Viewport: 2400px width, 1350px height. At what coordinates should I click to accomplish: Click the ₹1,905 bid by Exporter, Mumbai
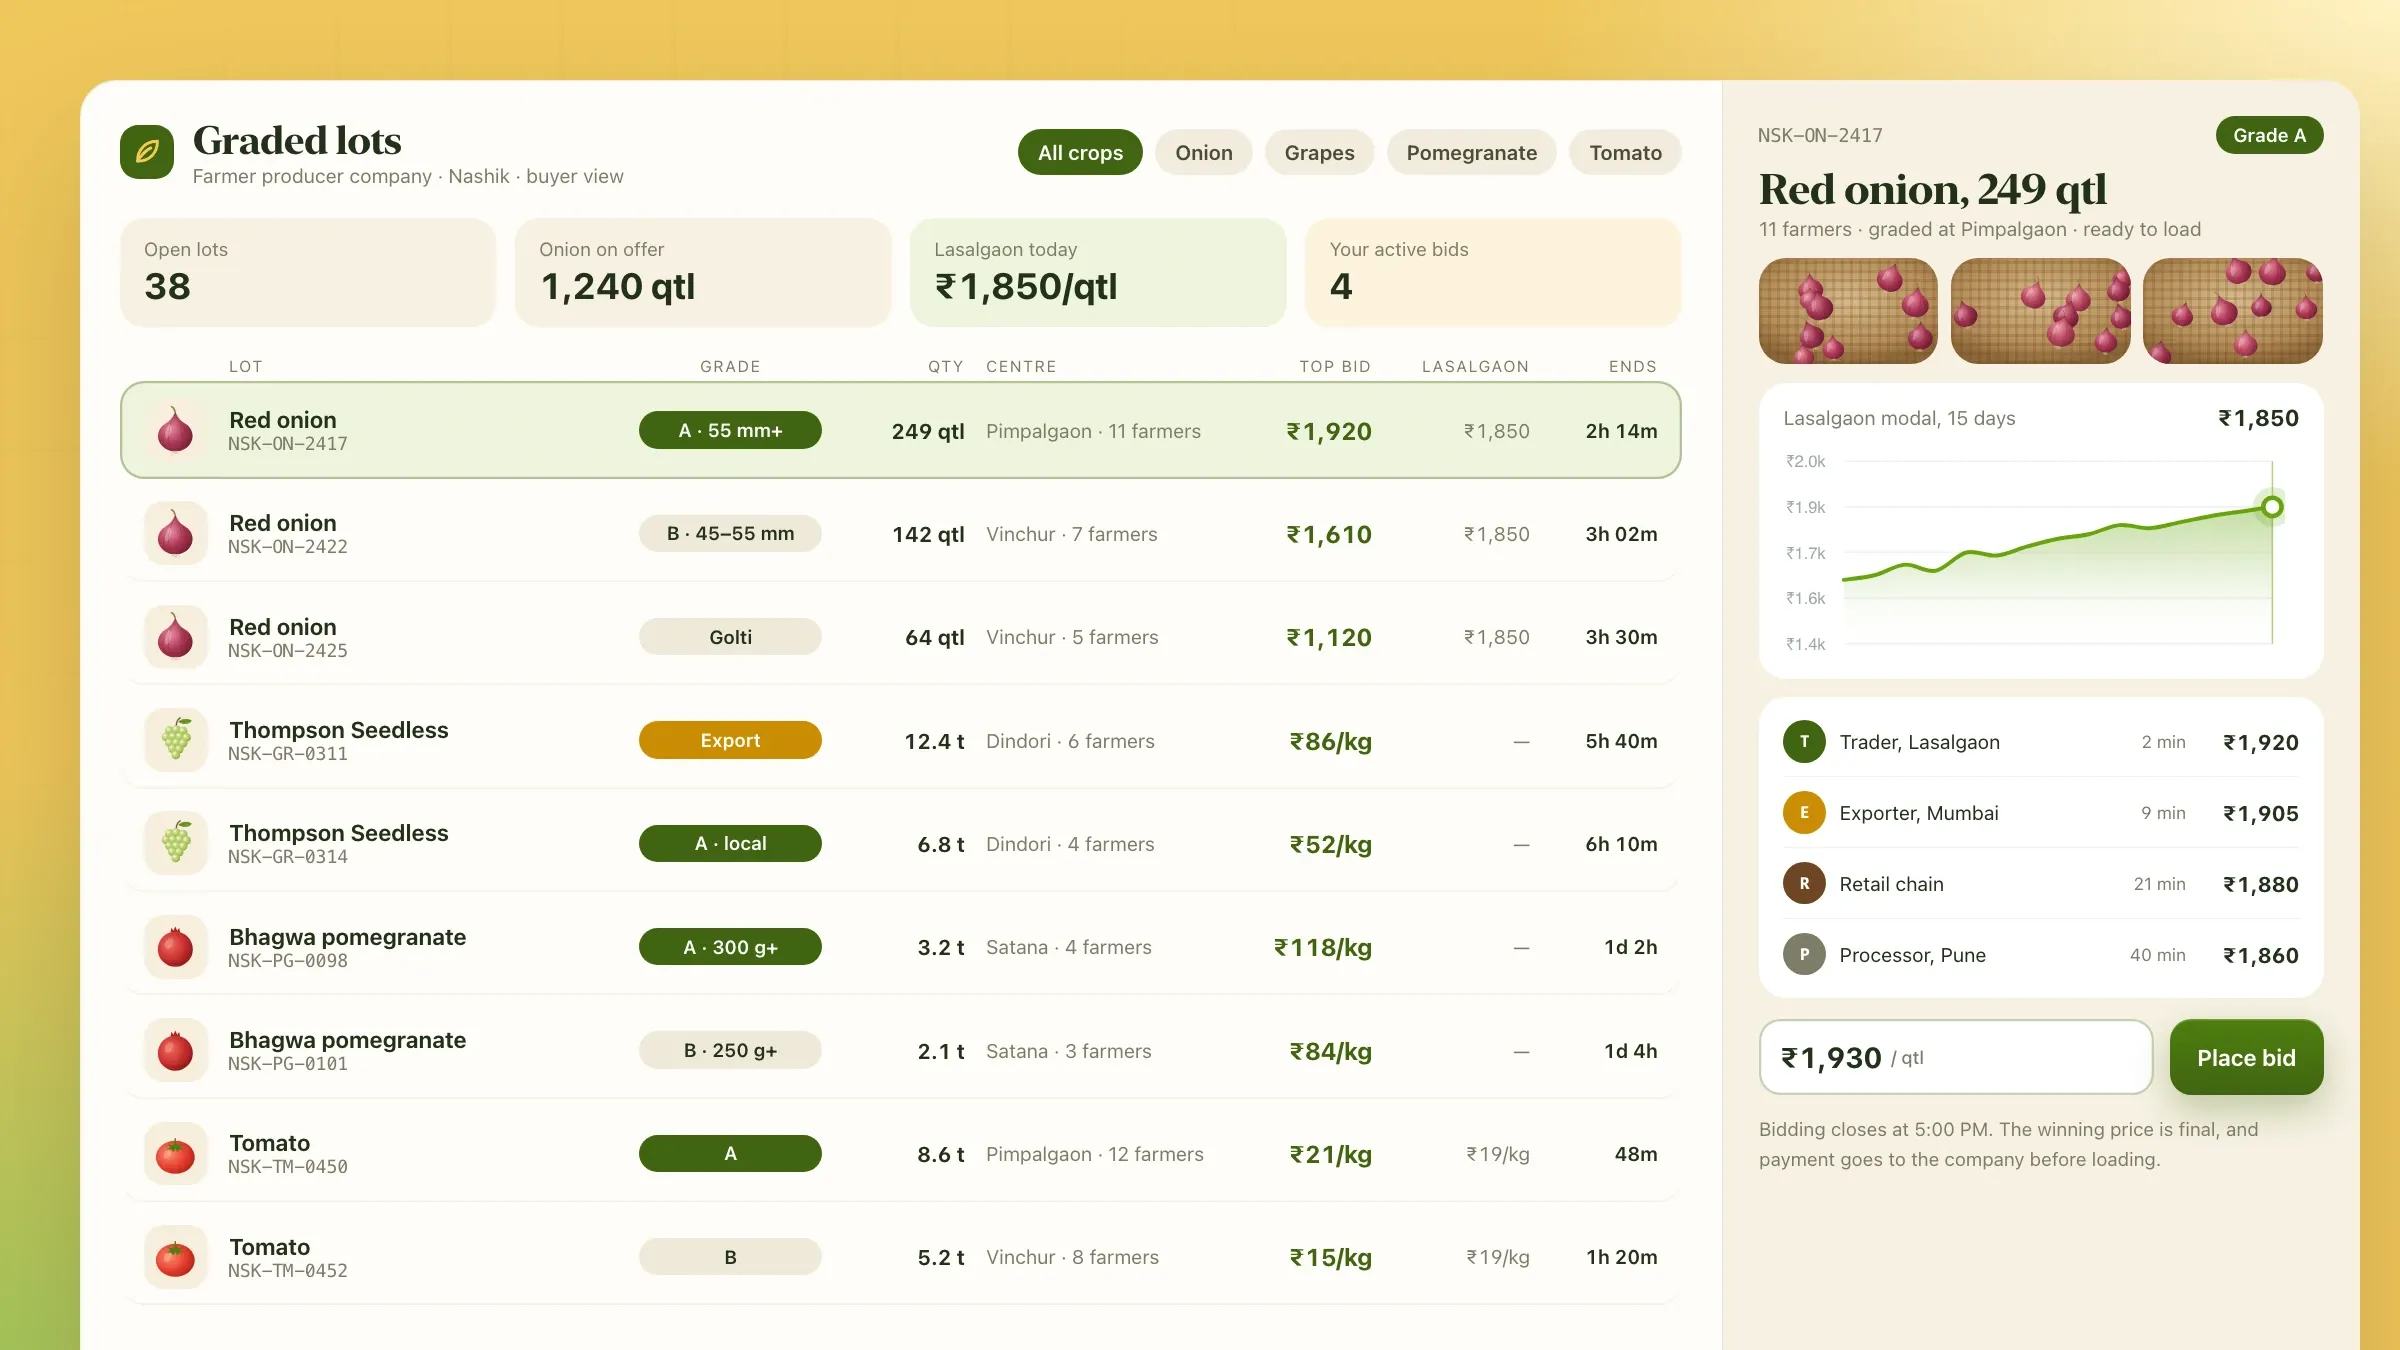[x=2261, y=813]
